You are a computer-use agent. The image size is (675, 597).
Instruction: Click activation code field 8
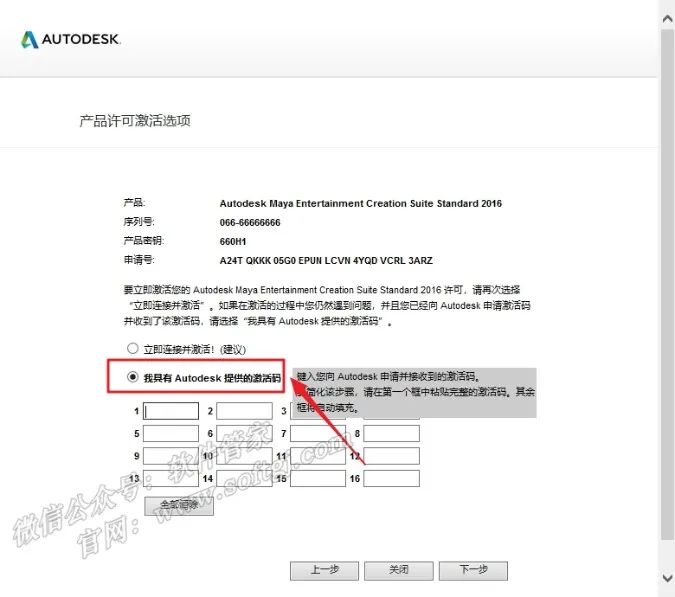click(391, 433)
